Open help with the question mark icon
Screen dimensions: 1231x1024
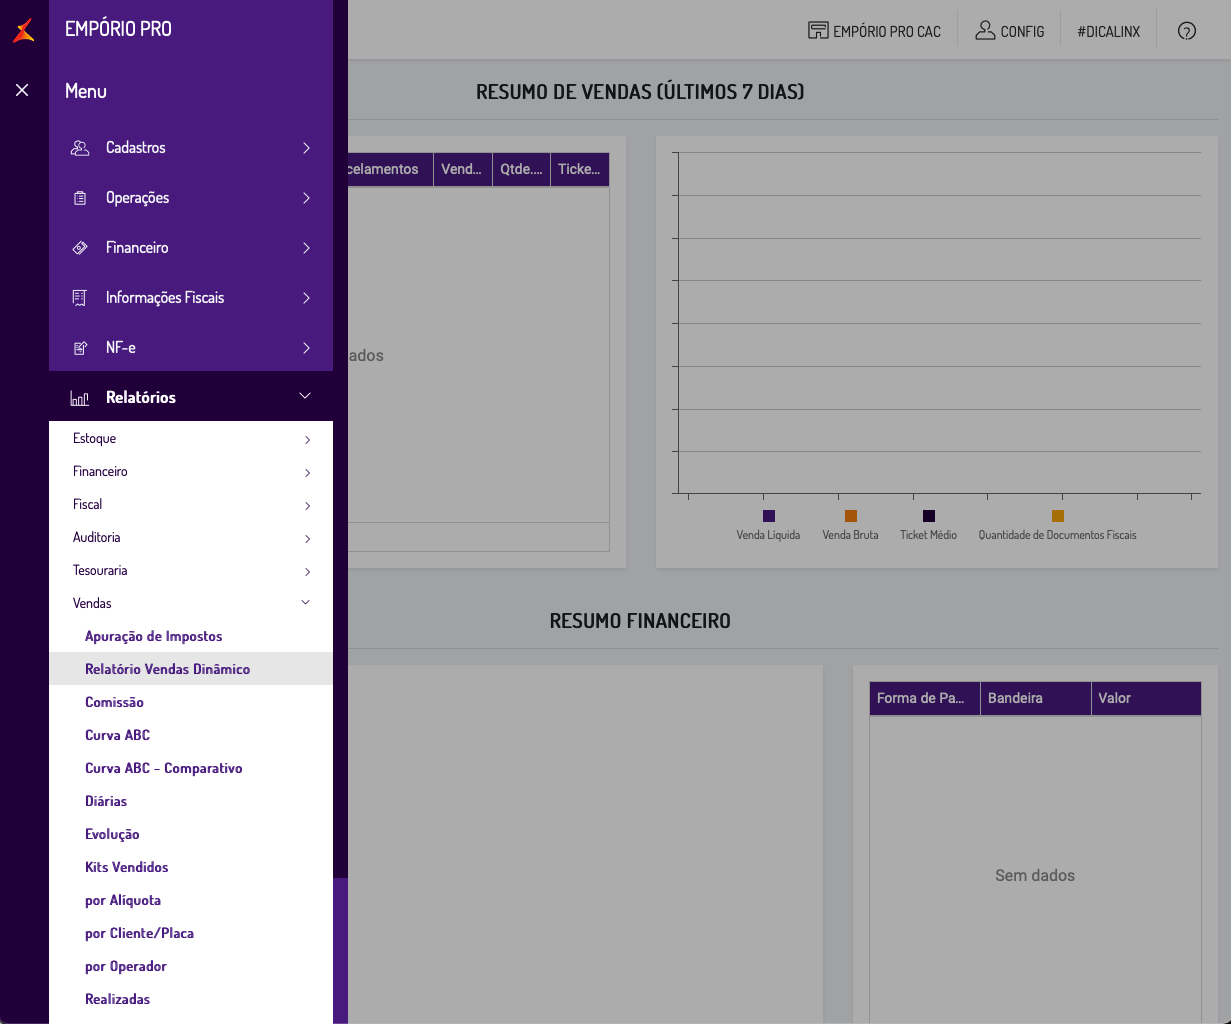coord(1187,31)
